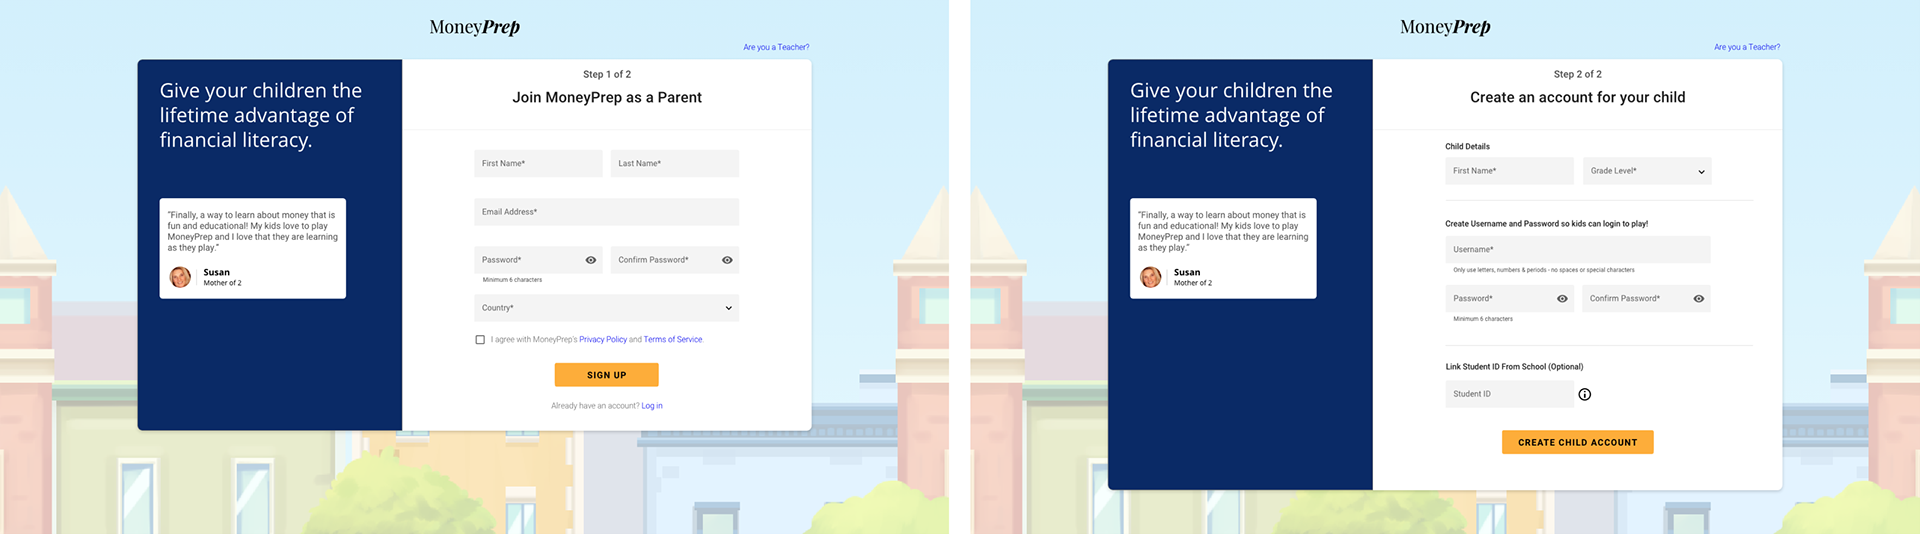1920x534 pixels.
Task: Click the 'Child Details' label
Action: [x=1467, y=147]
